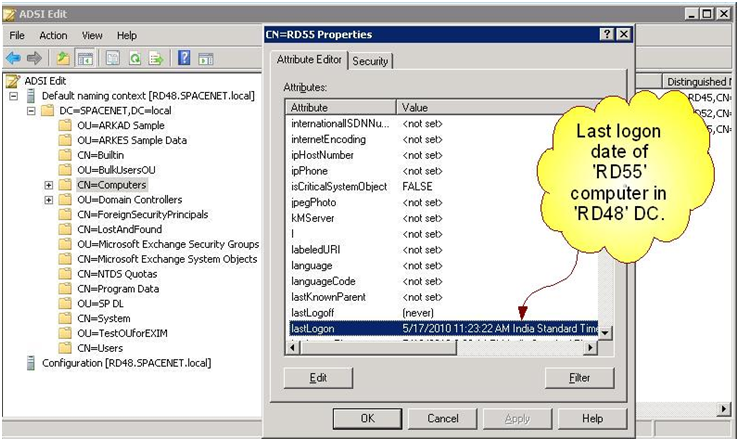
Task: Click the Up one level folder icon
Action: coord(63,58)
